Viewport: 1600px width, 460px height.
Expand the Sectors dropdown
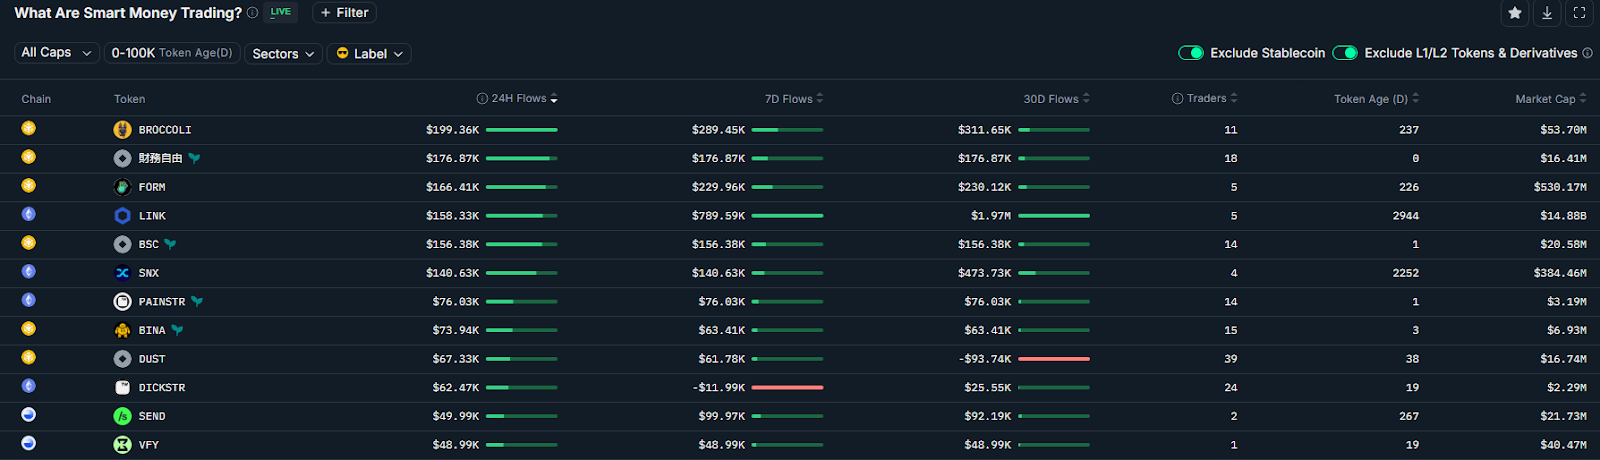point(283,54)
